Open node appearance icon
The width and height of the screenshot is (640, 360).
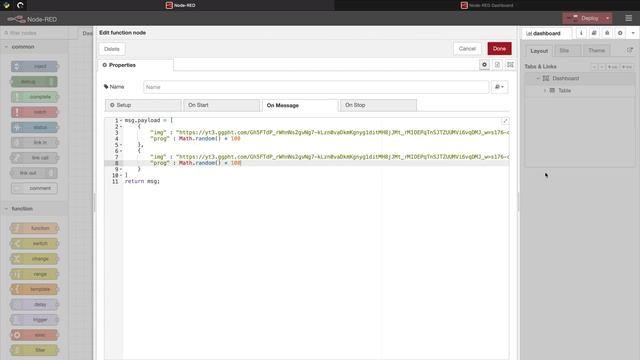510,64
